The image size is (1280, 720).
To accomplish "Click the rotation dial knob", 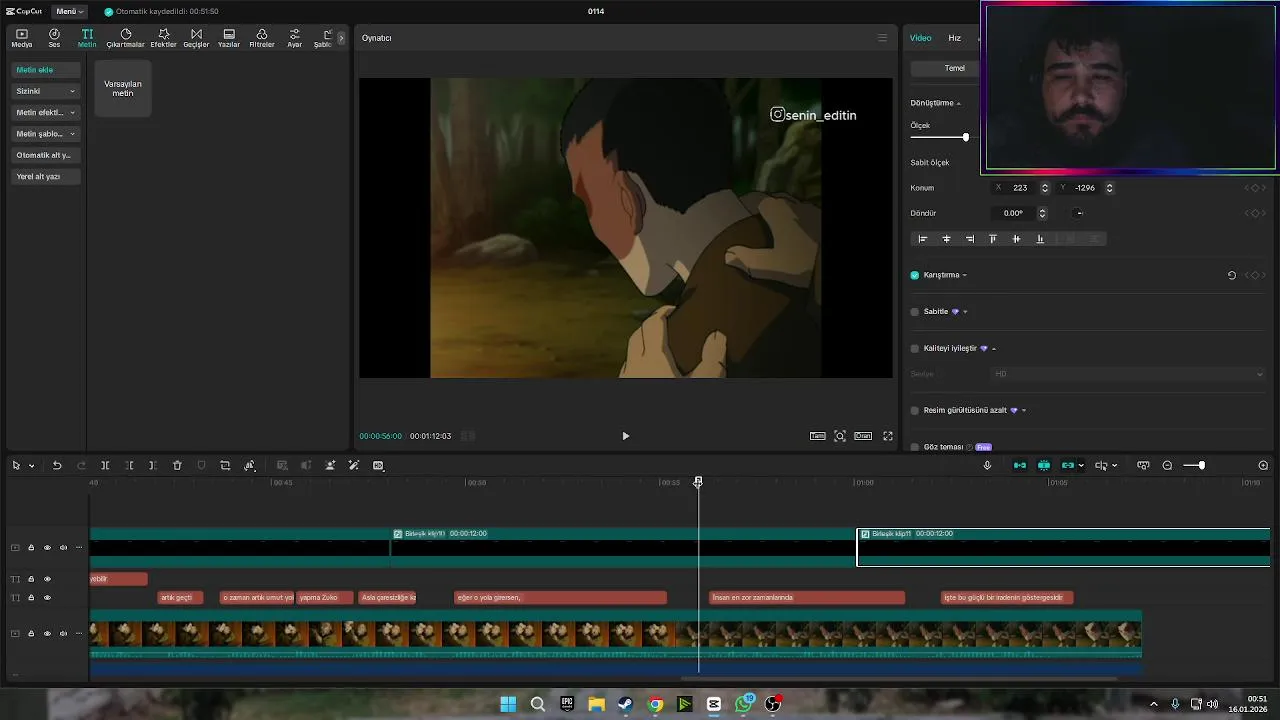I will pos(1078,213).
